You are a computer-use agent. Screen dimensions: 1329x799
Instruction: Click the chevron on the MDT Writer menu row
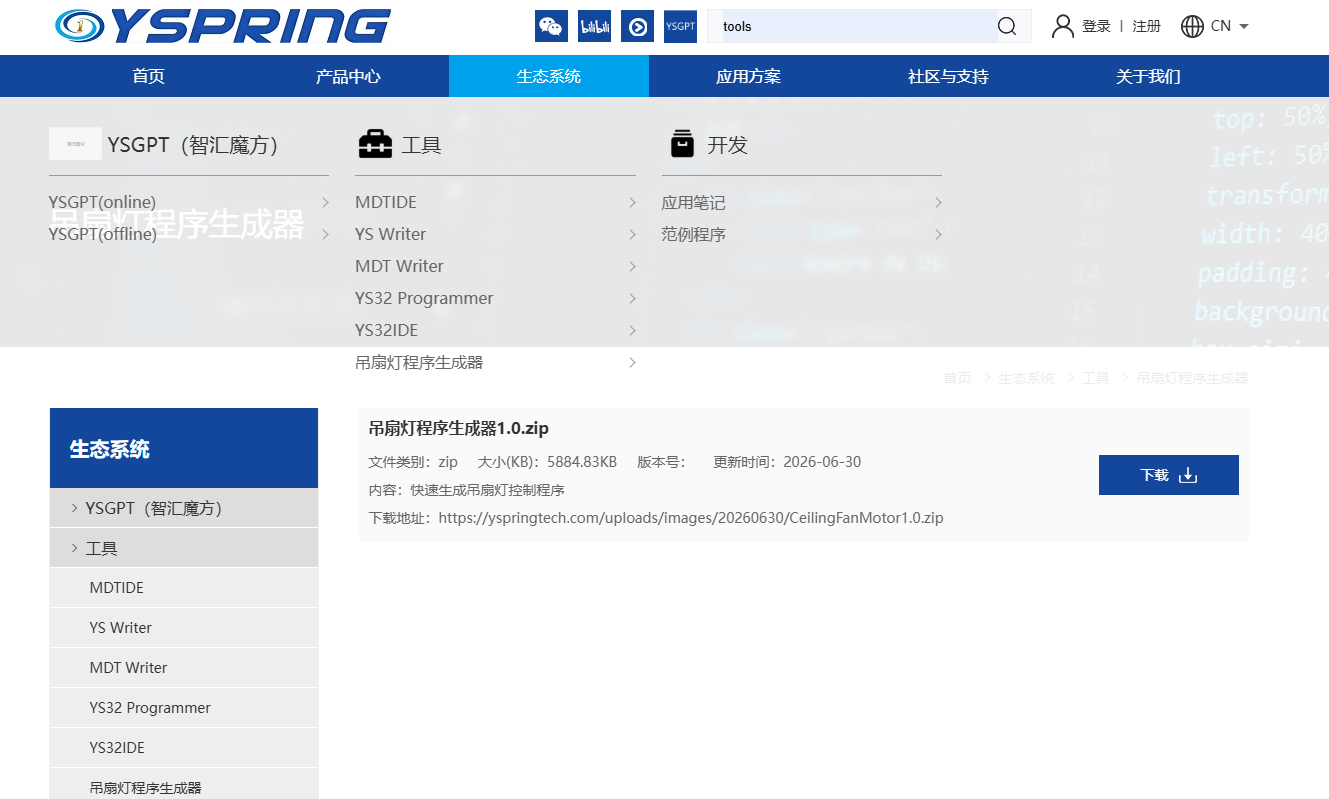click(633, 266)
